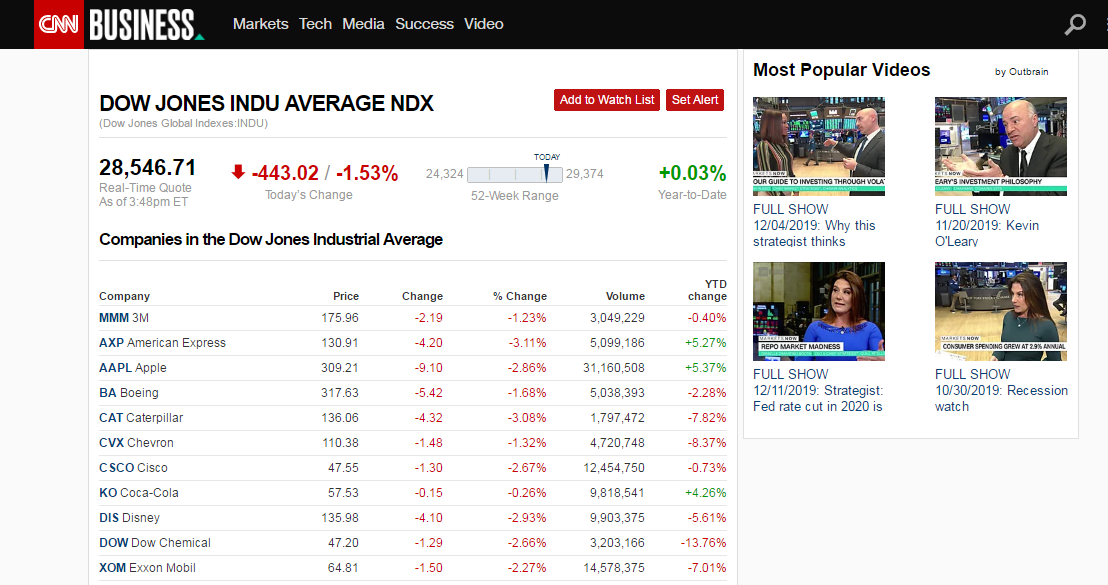
Task: Go to the Tech section
Action: pos(315,24)
